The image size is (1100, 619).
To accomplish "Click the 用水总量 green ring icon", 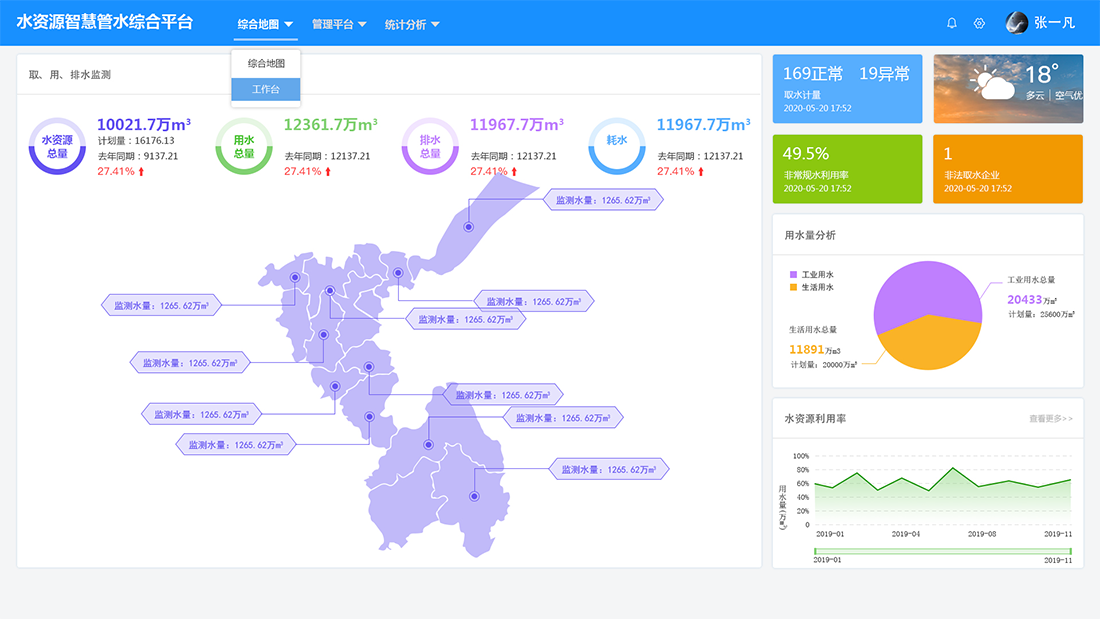I will [244, 146].
